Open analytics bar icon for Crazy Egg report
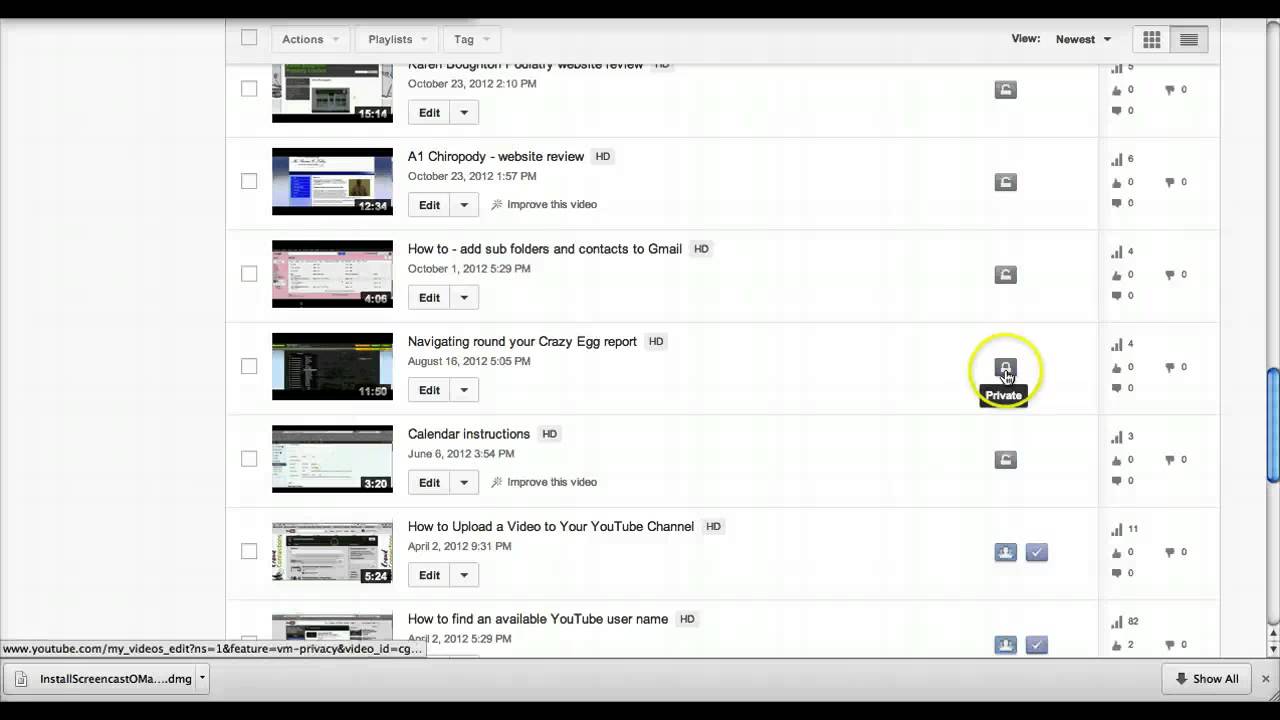This screenshot has height=720, width=1280. [1117, 345]
